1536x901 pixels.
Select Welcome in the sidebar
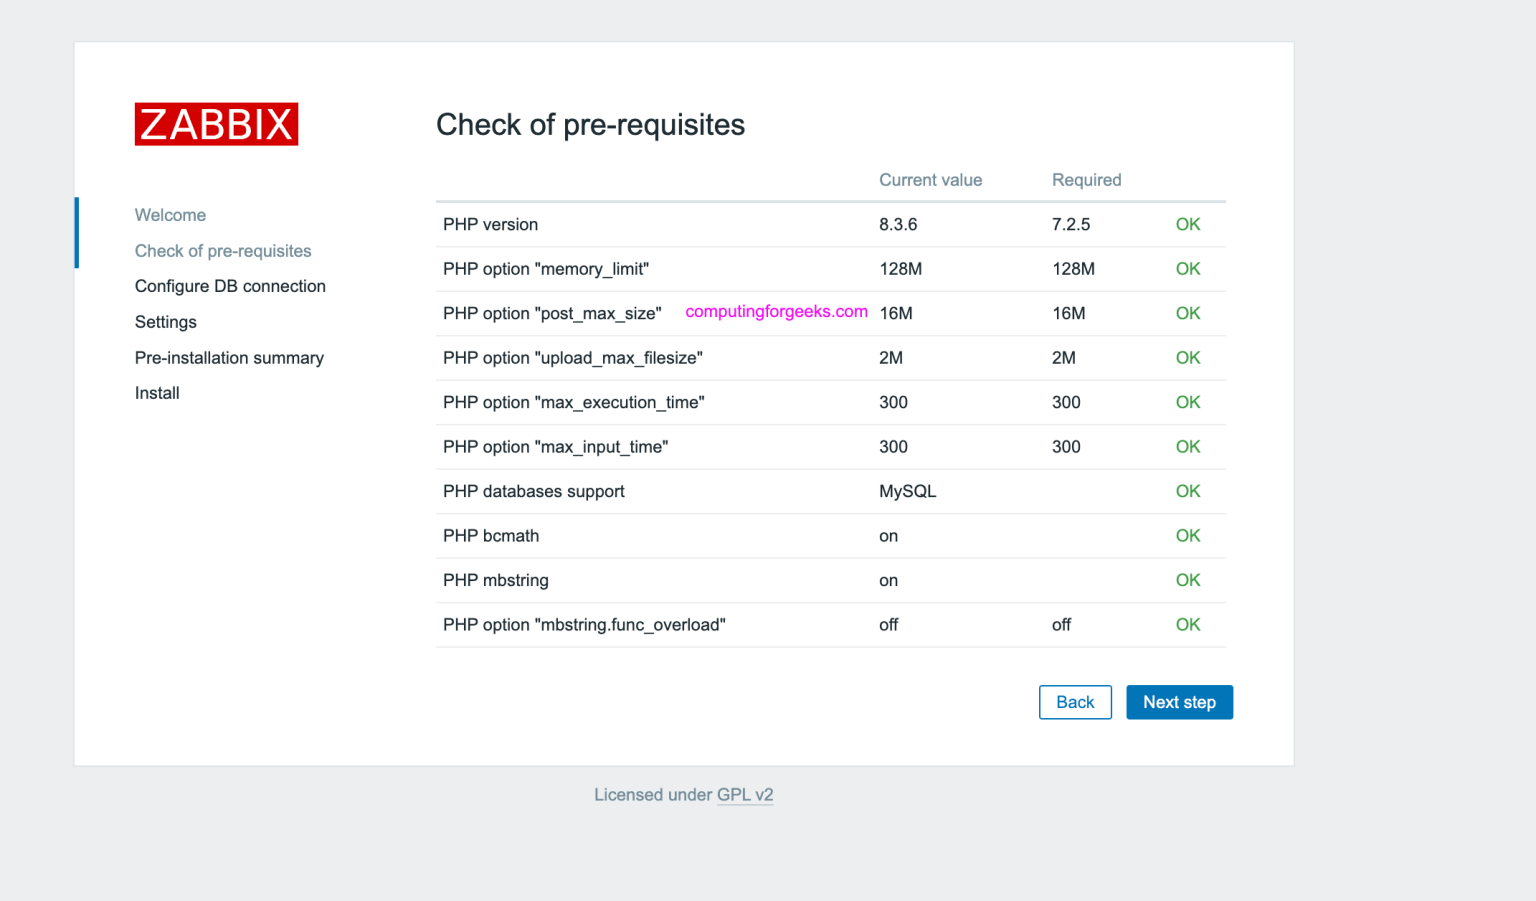pos(170,214)
